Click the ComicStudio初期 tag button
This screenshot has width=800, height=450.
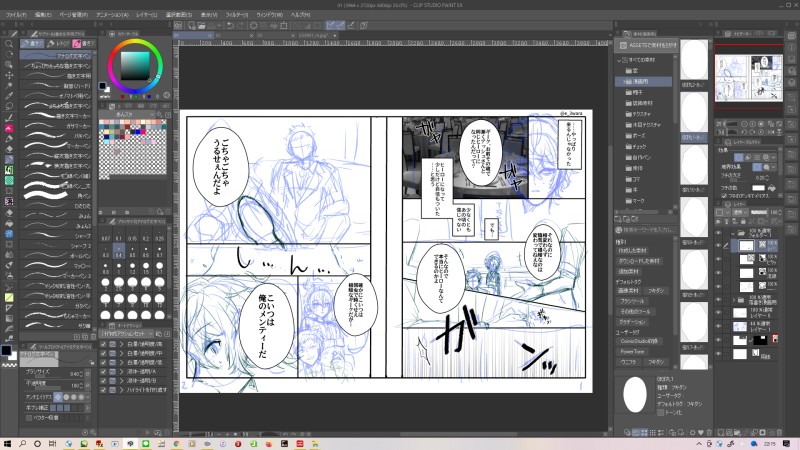(x=639, y=341)
